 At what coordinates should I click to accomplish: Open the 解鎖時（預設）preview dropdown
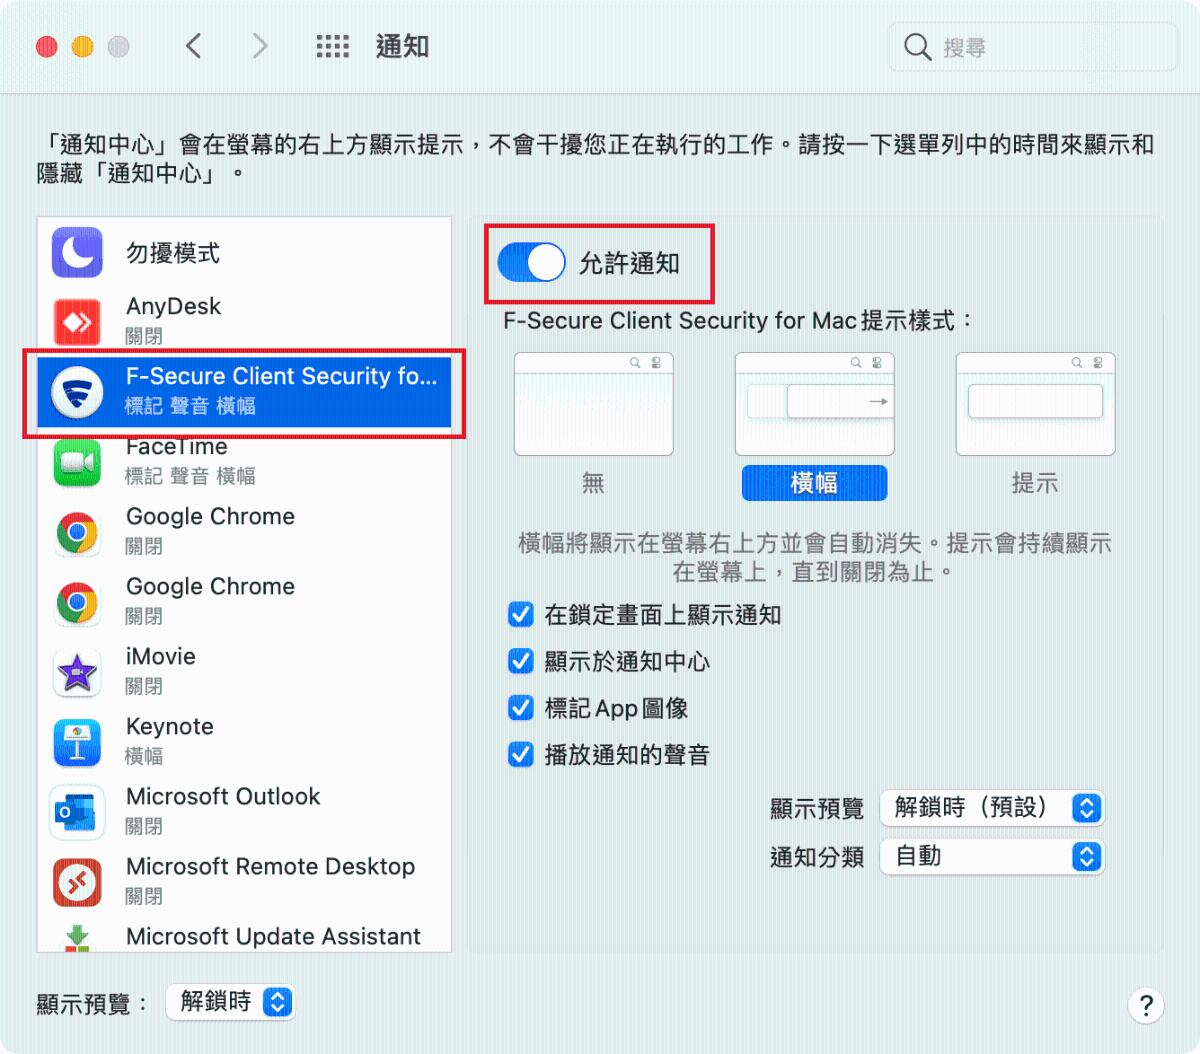(992, 807)
